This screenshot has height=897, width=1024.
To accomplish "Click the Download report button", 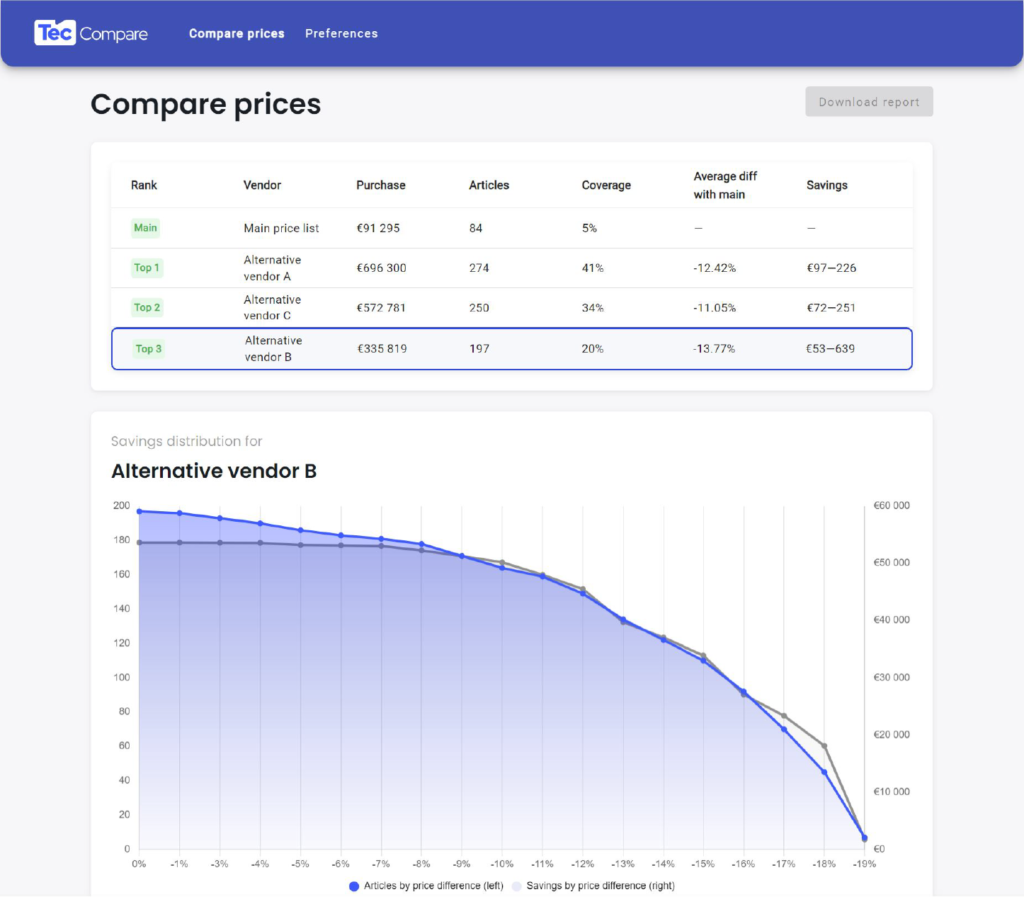I will point(868,101).
